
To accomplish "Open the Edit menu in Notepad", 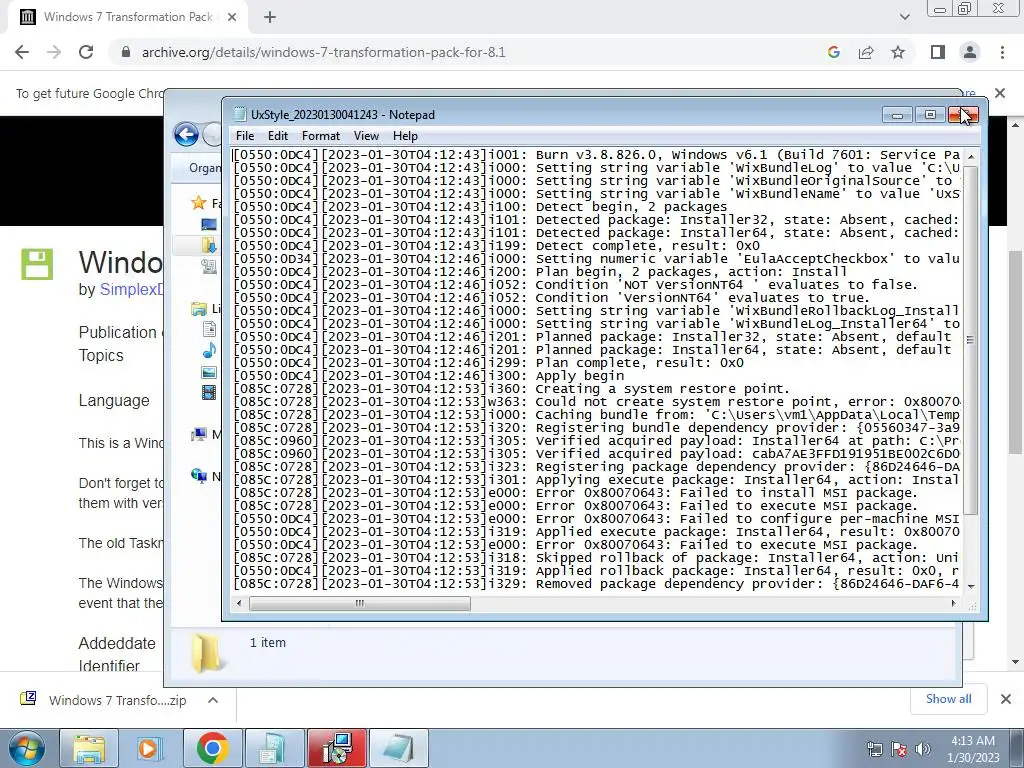I will 278,136.
